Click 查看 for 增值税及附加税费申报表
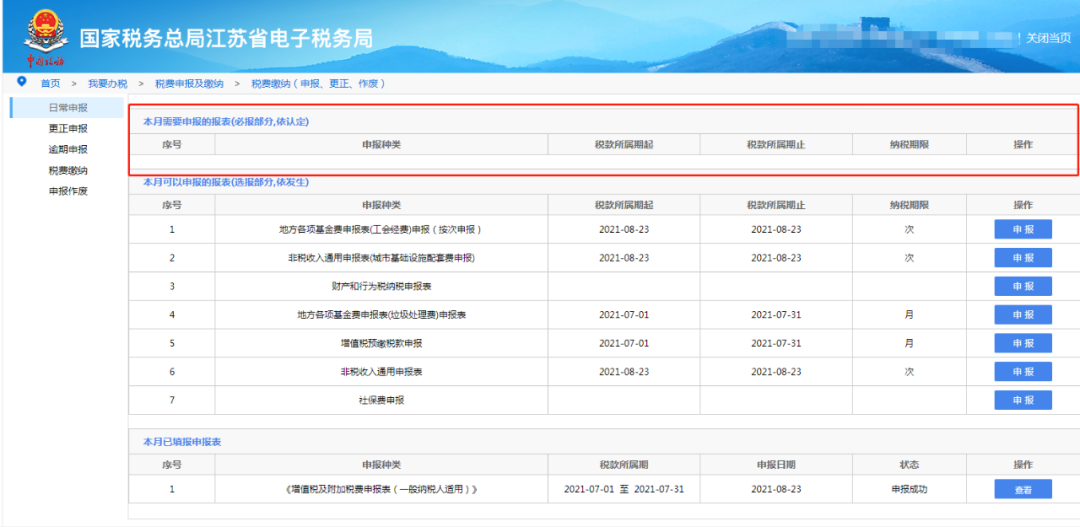 click(x=1023, y=489)
